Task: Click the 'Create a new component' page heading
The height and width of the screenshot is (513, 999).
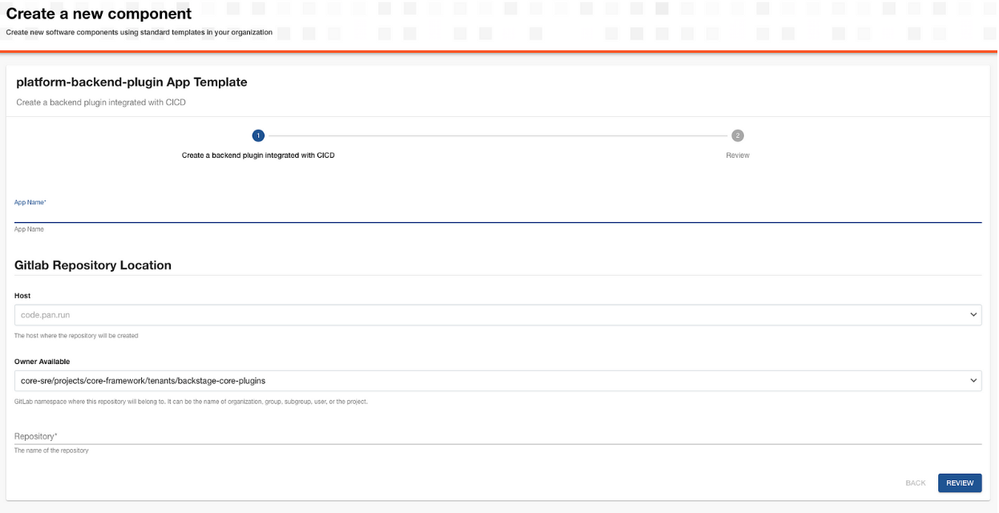Action: 99,14
